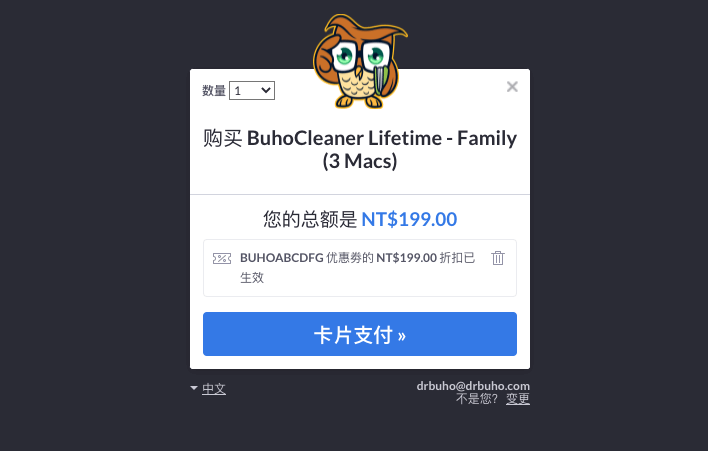708x451 pixels.
Task: Click the 不是您? text
Action: [476, 399]
